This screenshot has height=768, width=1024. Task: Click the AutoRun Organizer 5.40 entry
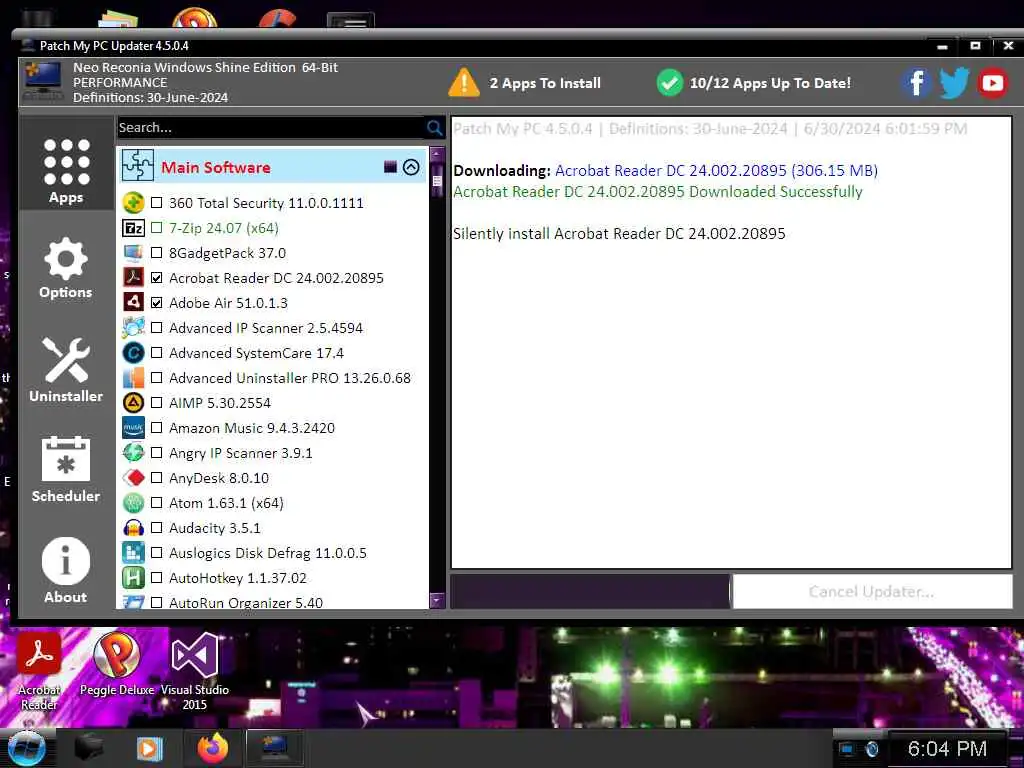[246, 602]
